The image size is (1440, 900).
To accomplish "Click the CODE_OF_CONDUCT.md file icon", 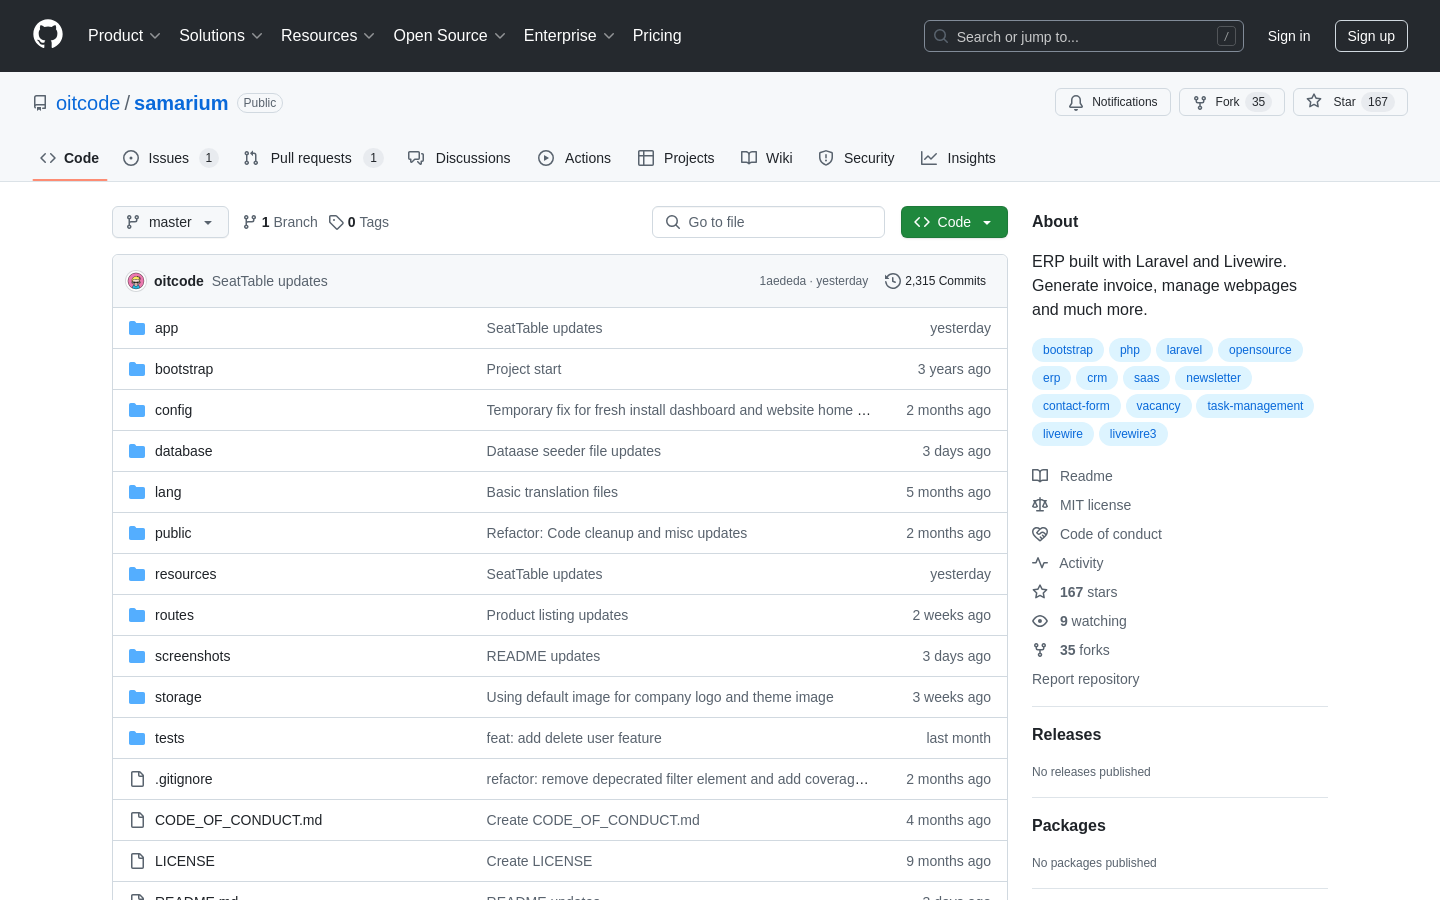I will coord(137,820).
